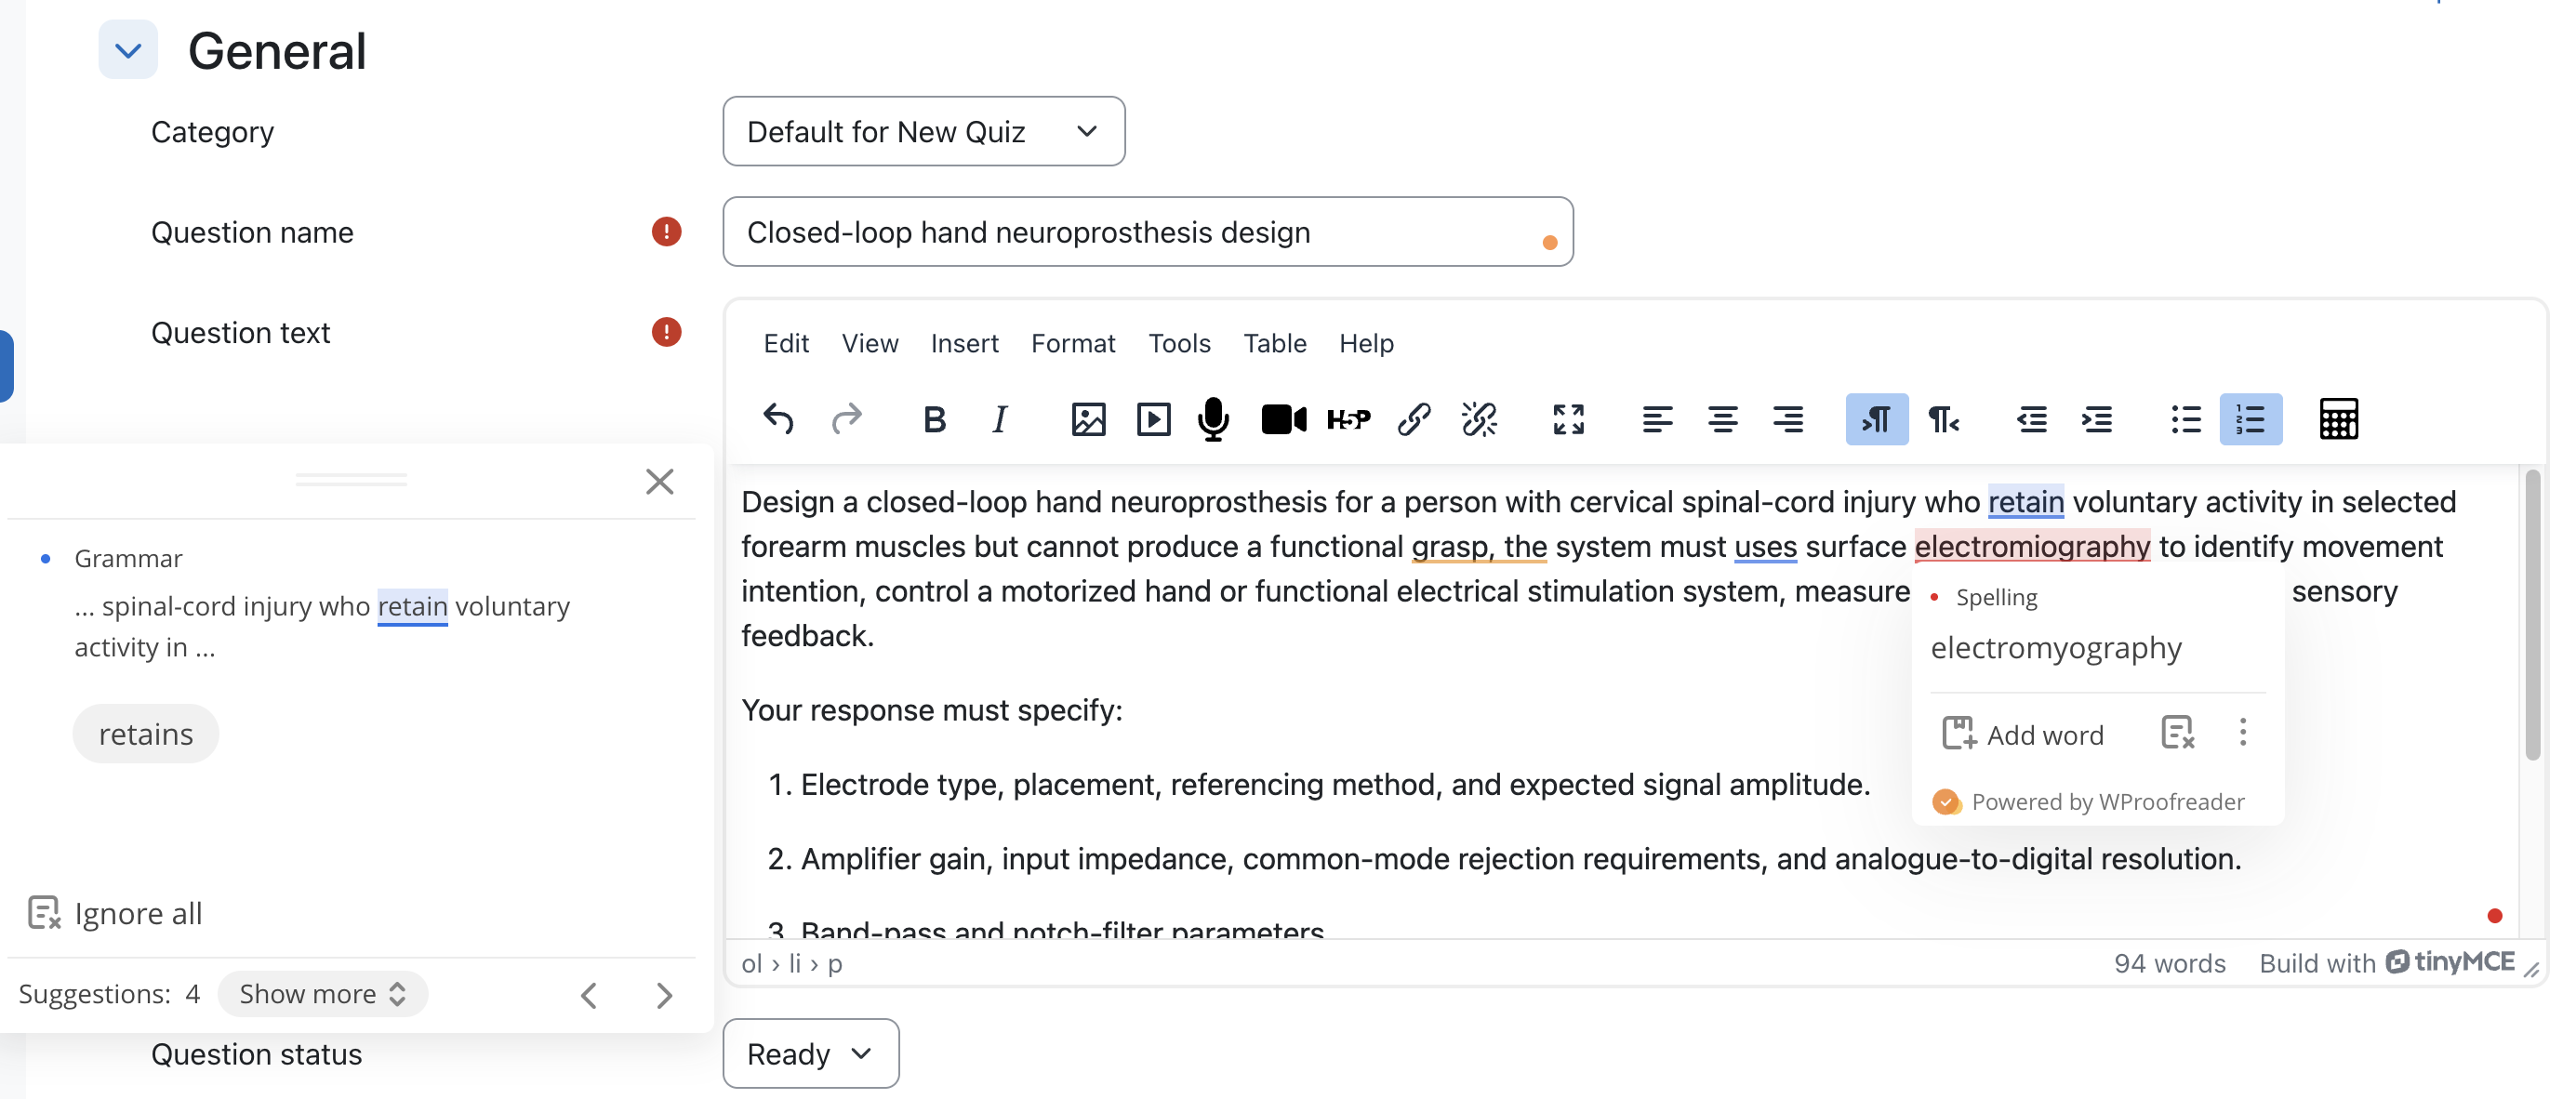The height and width of the screenshot is (1099, 2576).
Task: Increase indent
Action: (2097, 419)
